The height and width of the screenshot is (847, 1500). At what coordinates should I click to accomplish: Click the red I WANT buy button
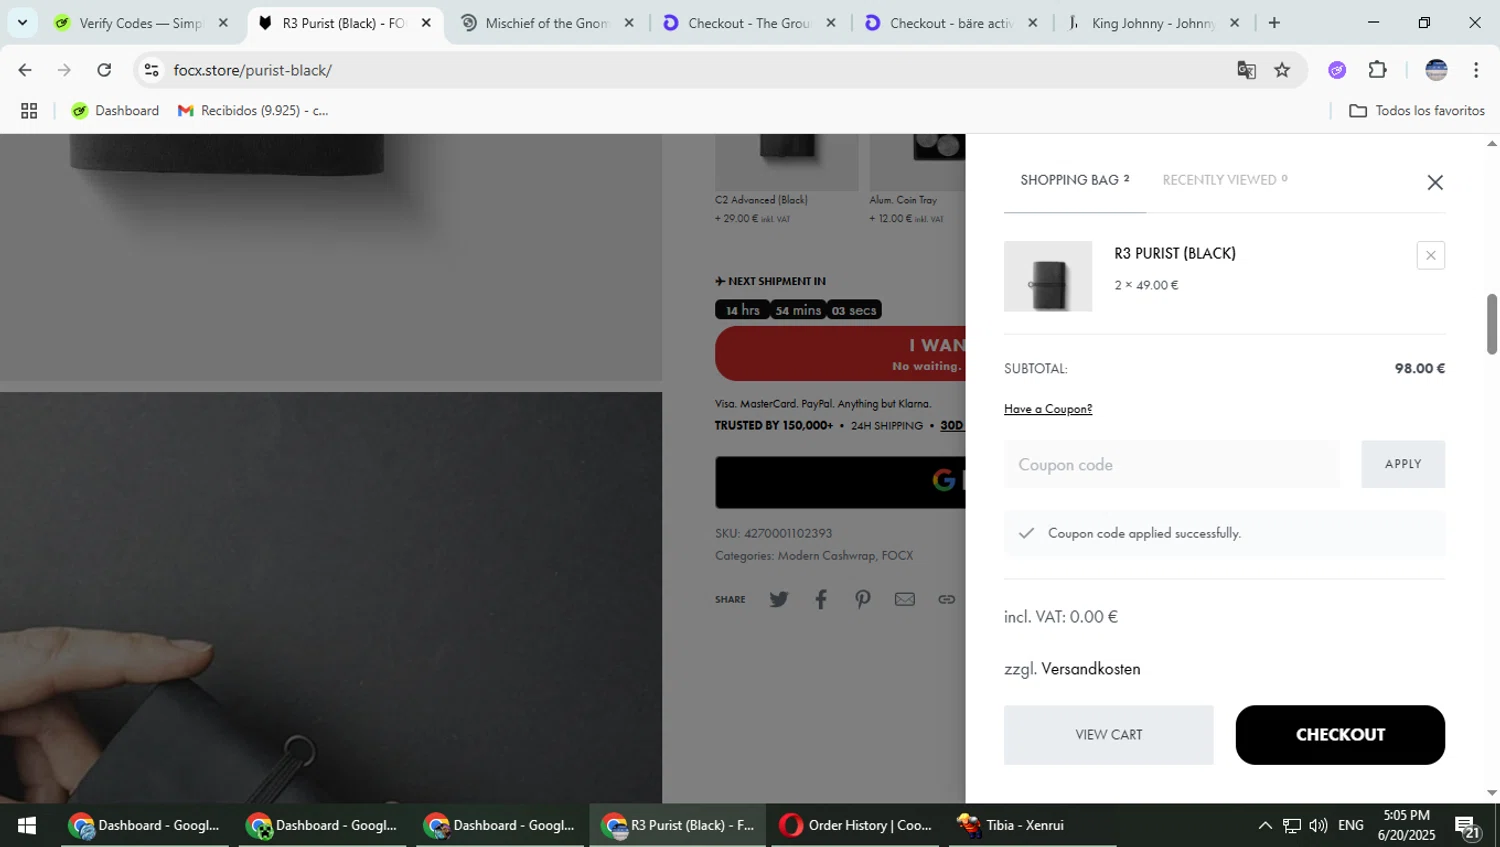[840, 353]
